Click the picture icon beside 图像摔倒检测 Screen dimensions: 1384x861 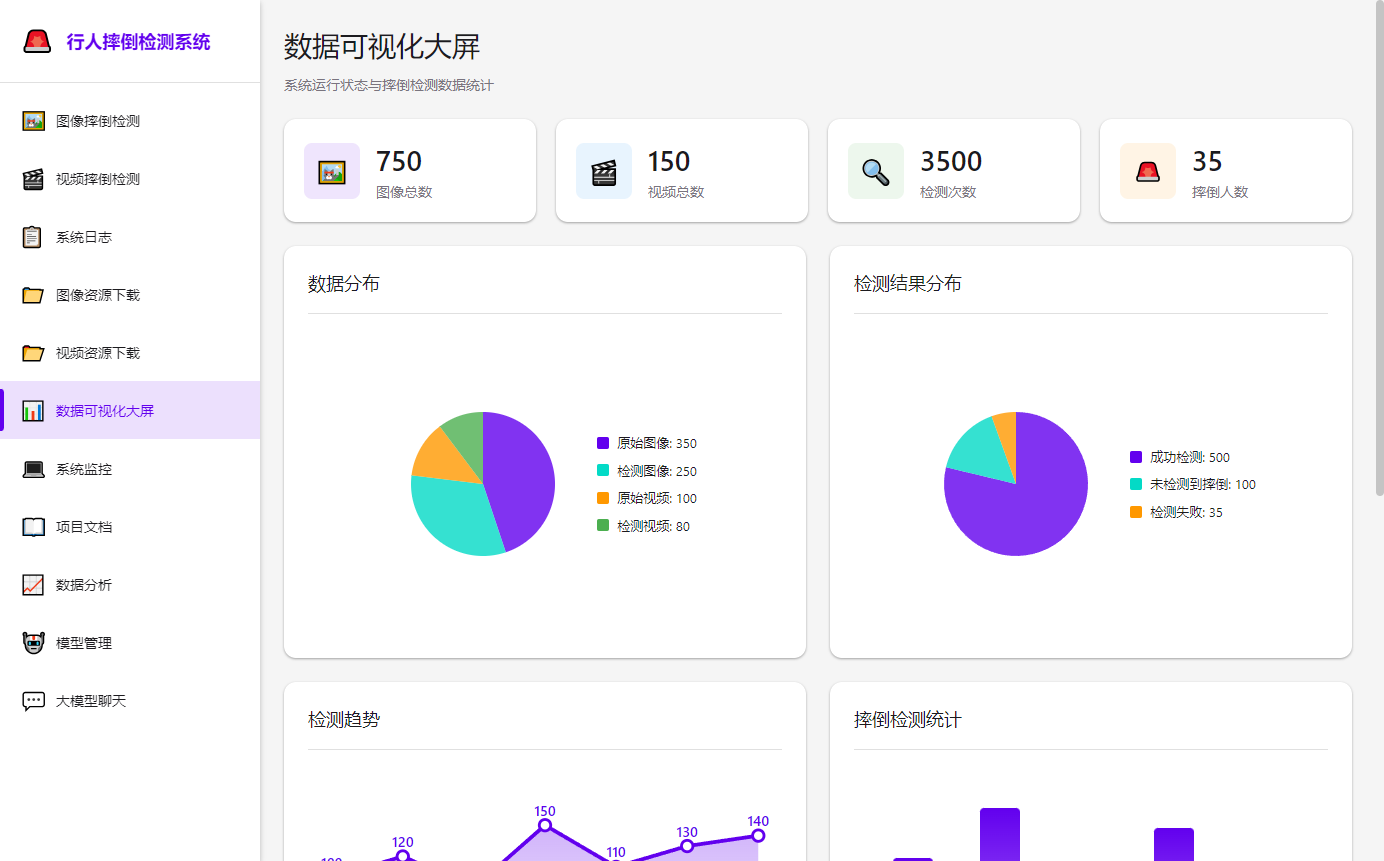33,121
